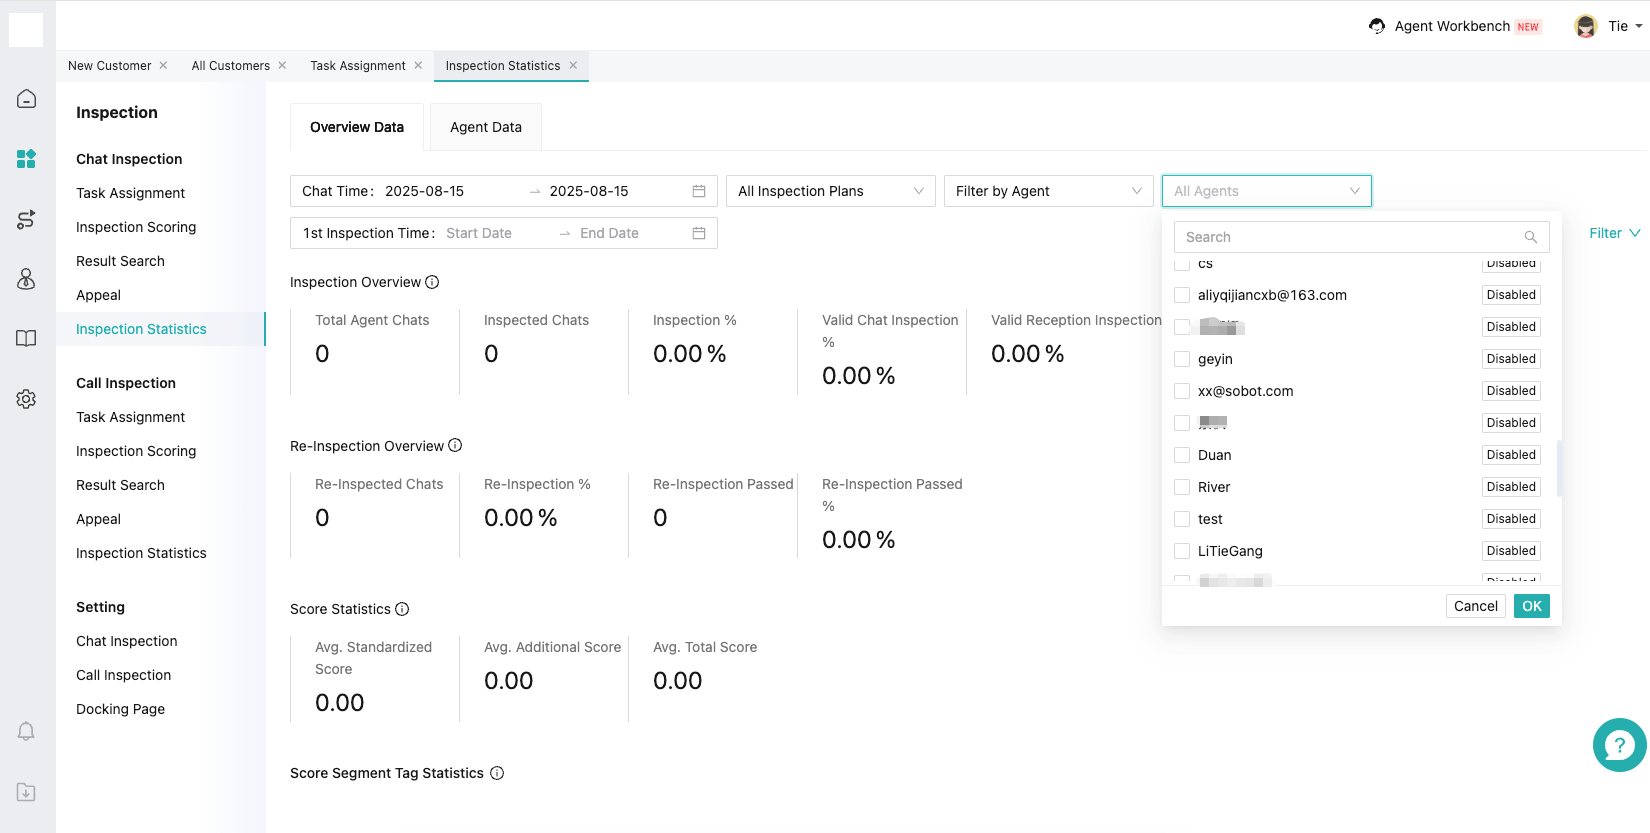Click the search magnifier icon in agent dropdown
This screenshot has width=1650, height=833.
point(1530,237)
